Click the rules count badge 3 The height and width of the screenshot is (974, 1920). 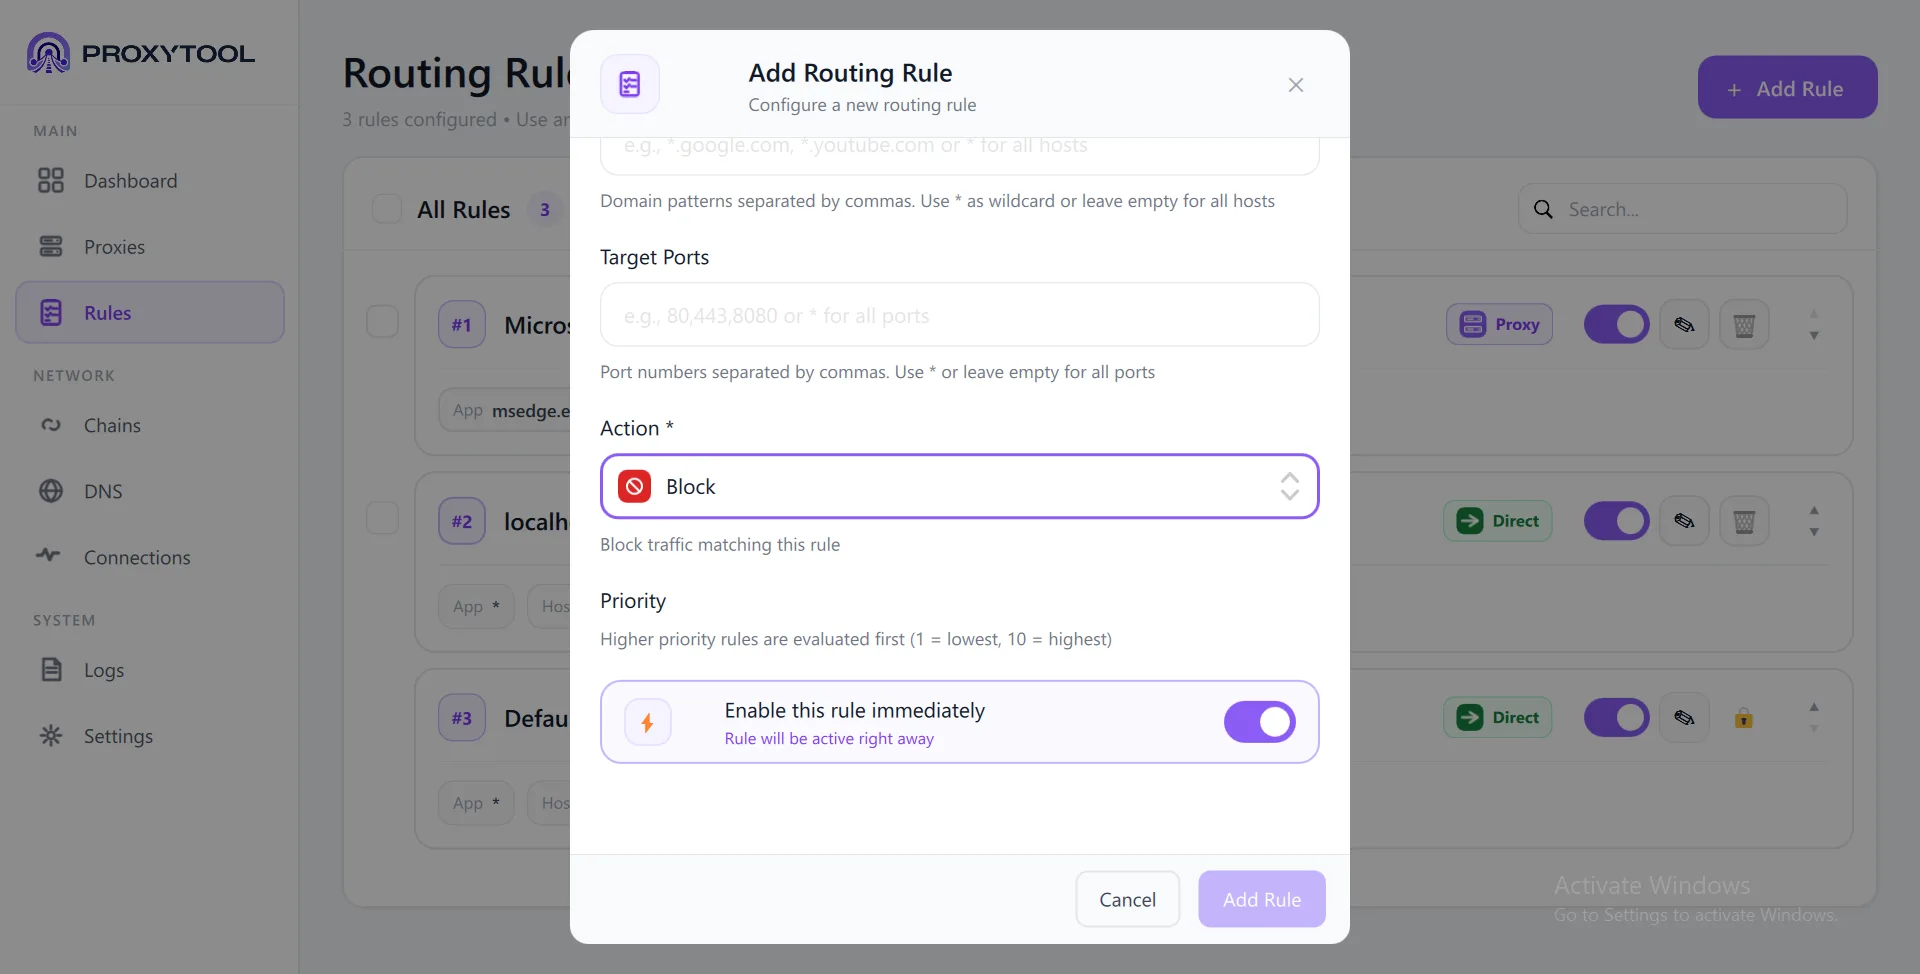[545, 209]
